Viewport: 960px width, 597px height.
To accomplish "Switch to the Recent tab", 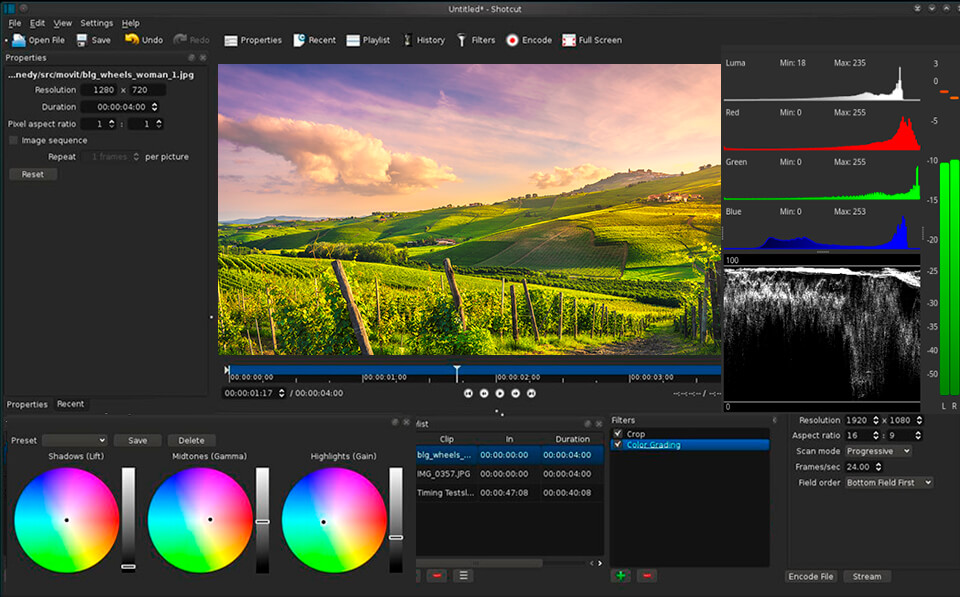I will pos(70,404).
